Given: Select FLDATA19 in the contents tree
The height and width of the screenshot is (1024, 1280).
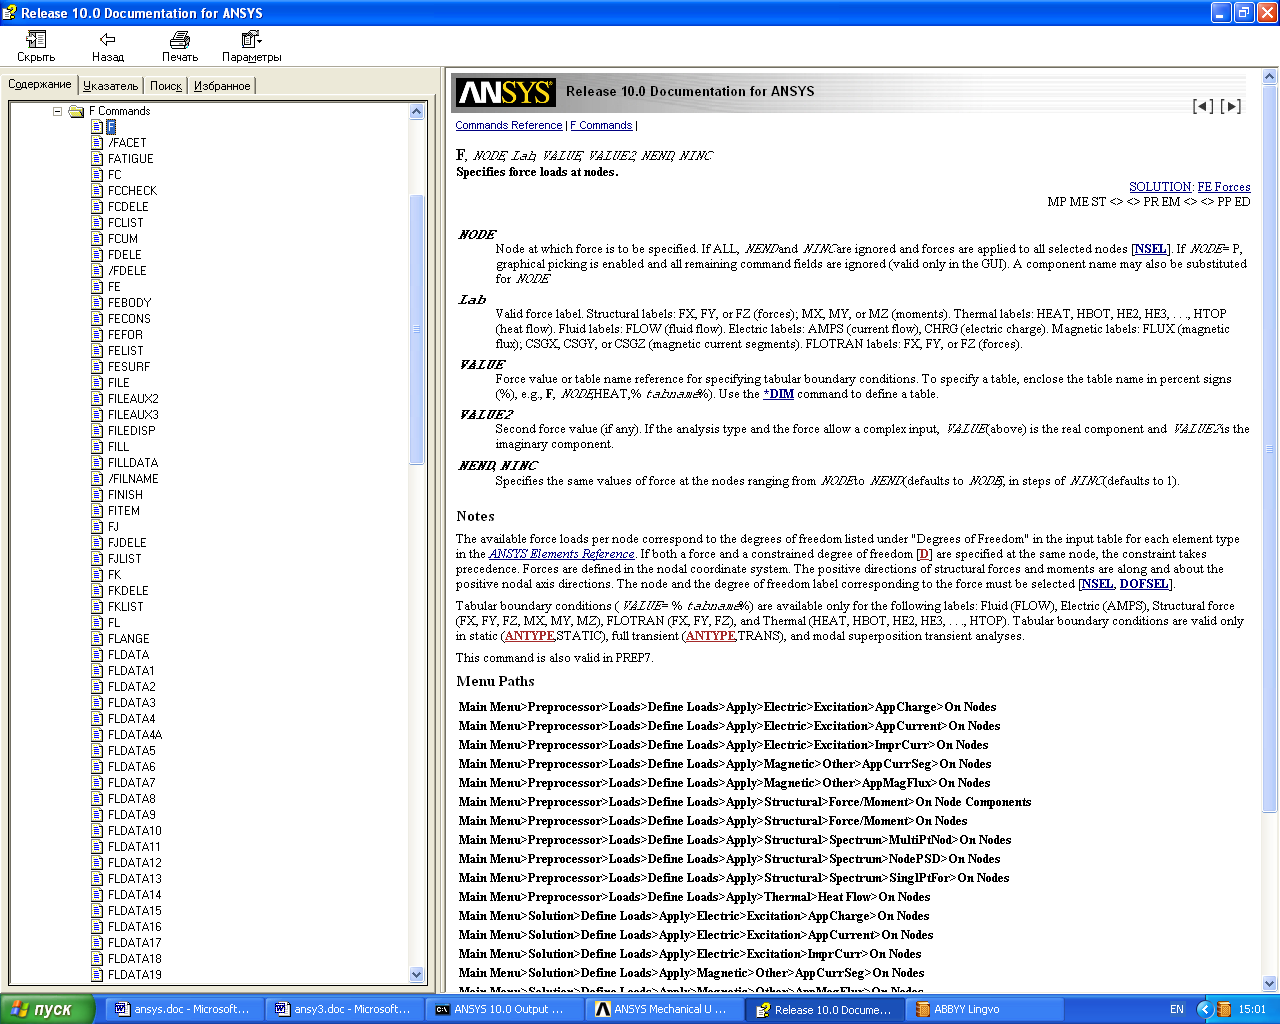Looking at the screenshot, I should coord(135,975).
